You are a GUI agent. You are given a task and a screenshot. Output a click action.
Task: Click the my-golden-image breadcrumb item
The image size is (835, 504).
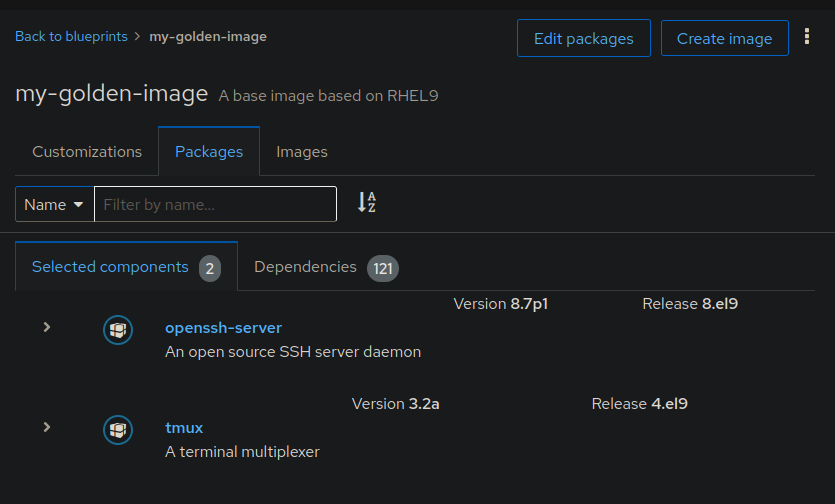pos(208,36)
